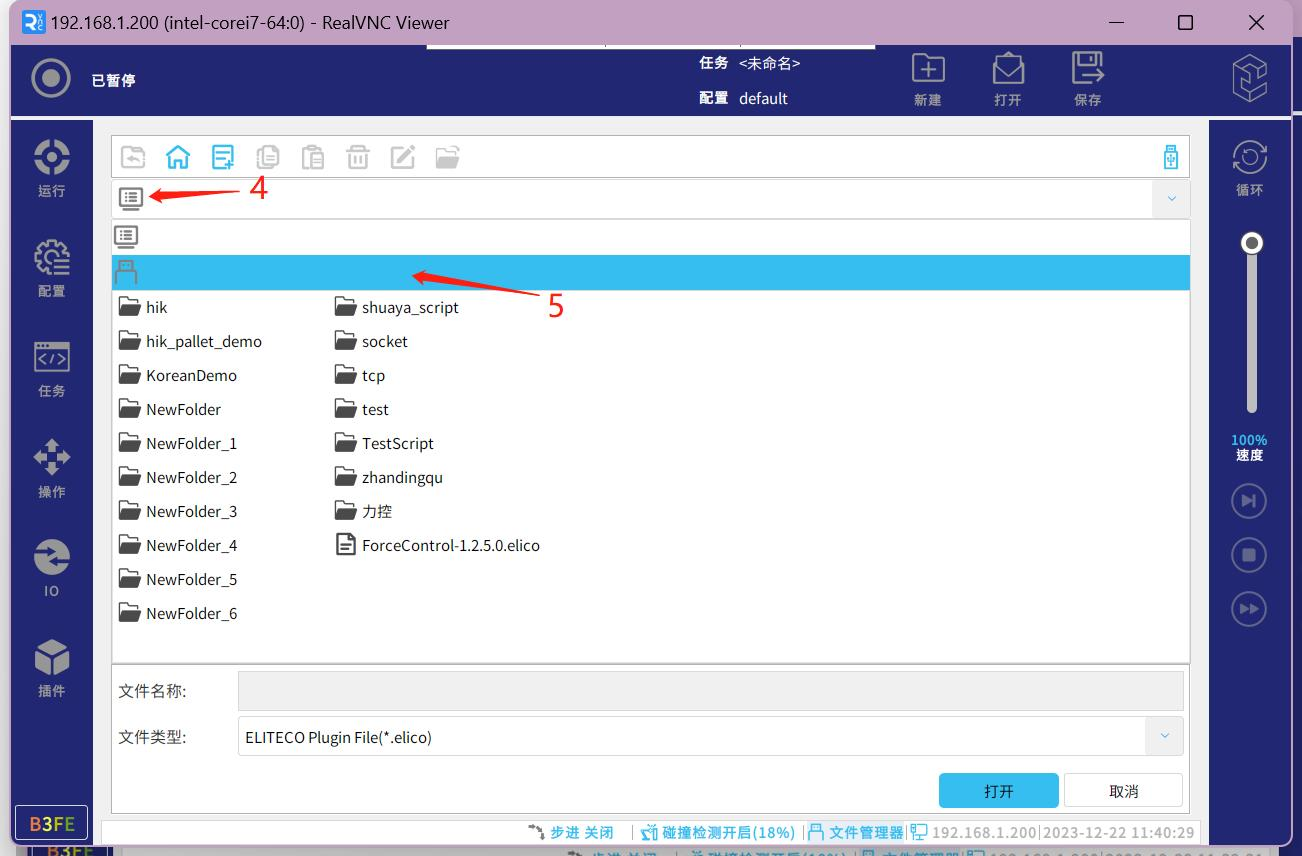Click the 保存 (Save) icon in header

pyautogui.click(x=1087, y=79)
